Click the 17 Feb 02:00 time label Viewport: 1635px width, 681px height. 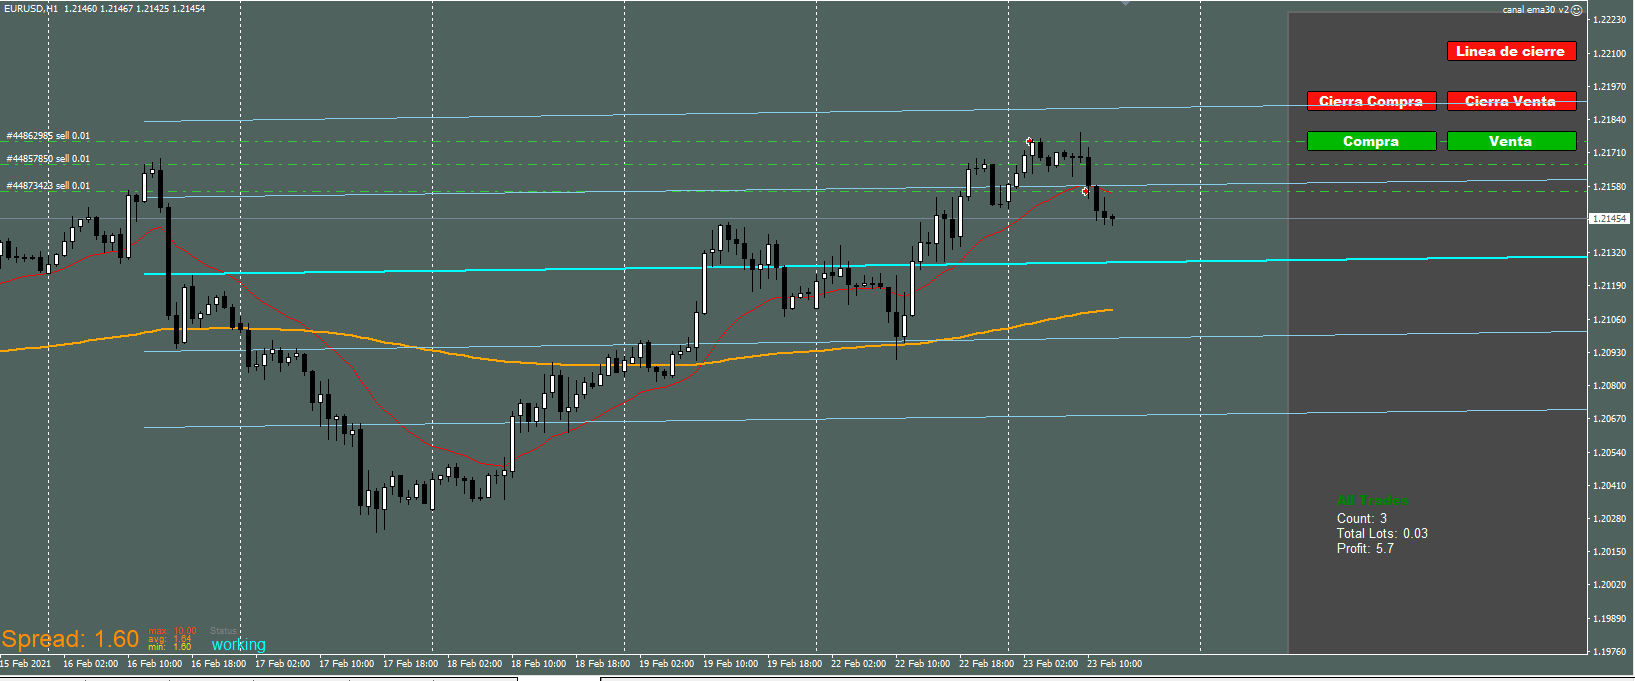click(x=282, y=663)
